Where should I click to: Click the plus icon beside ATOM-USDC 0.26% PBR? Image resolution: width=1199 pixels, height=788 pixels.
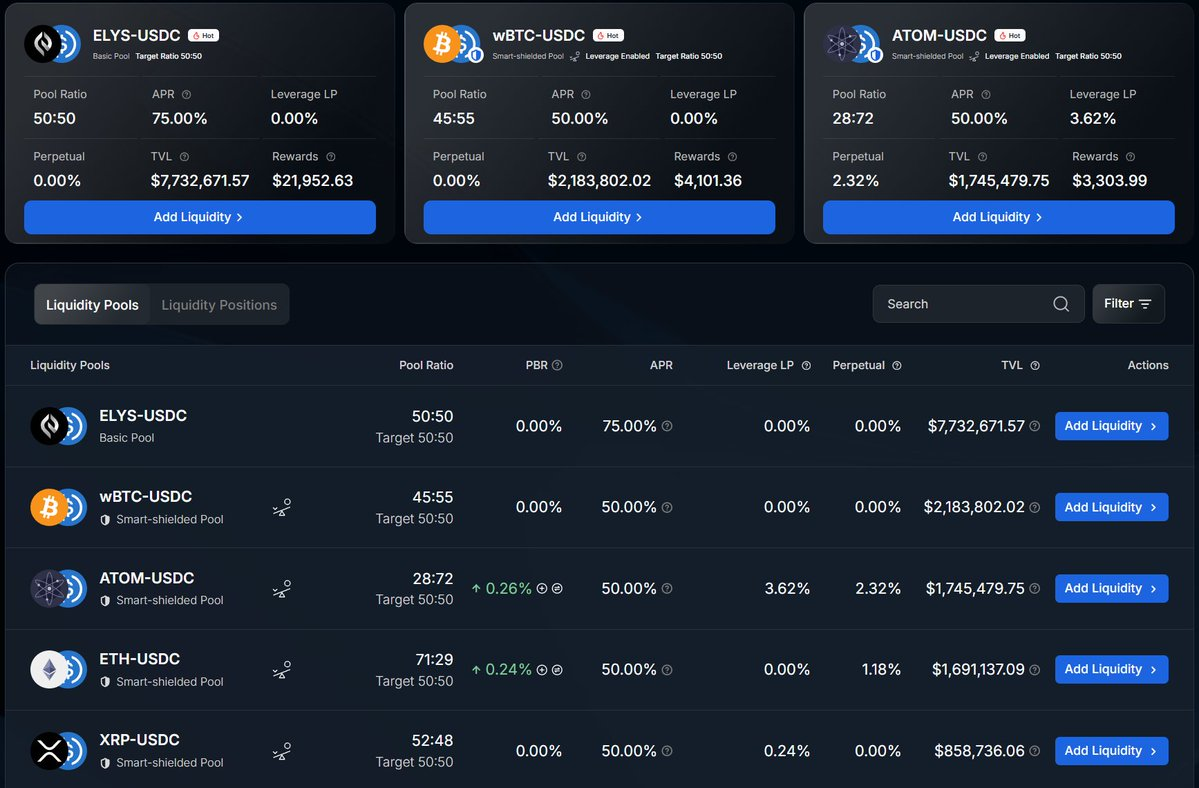(x=542, y=589)
